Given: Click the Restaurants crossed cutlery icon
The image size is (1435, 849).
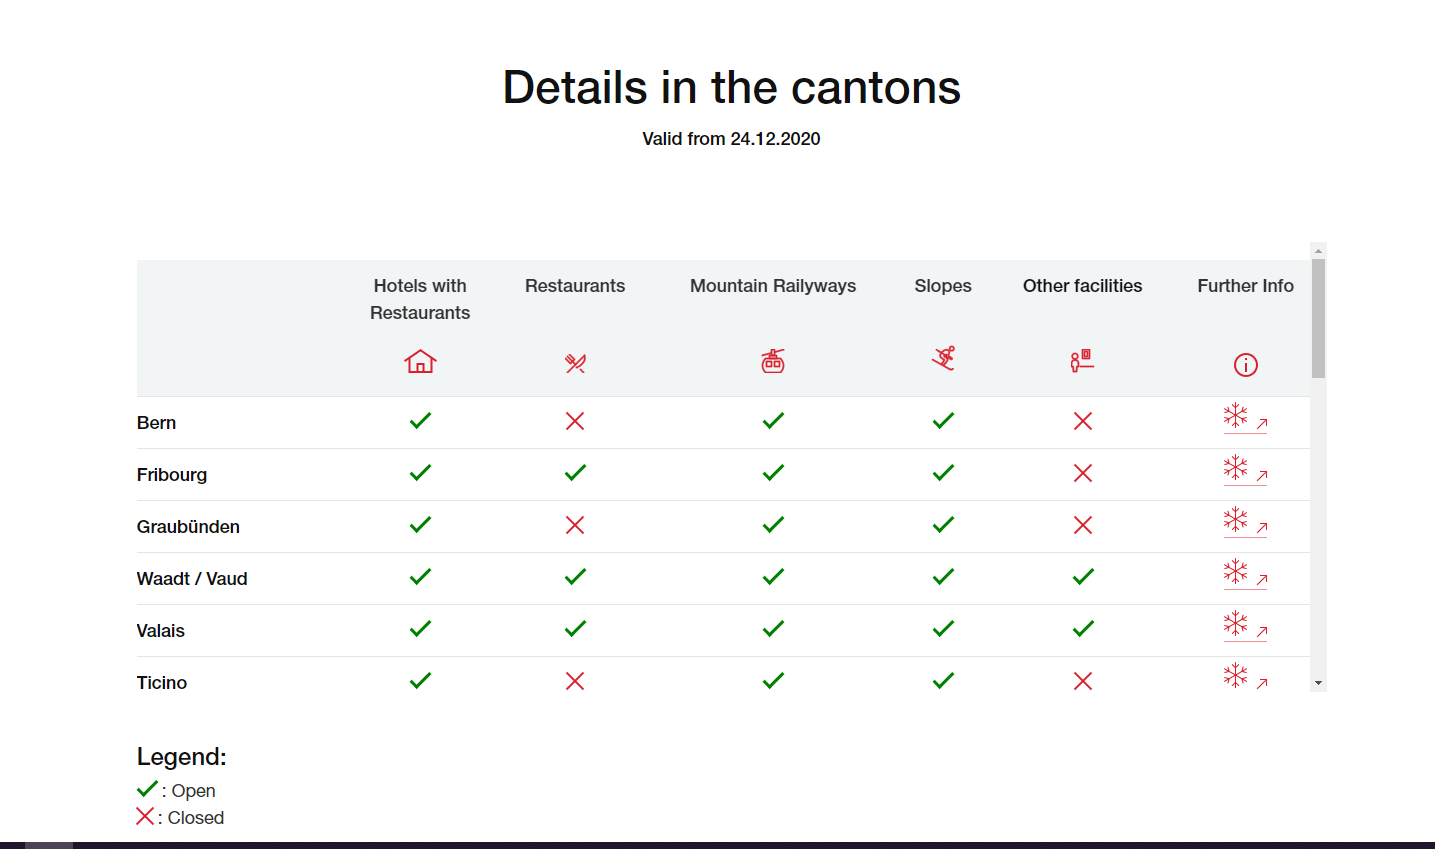Looking at the screenshot, I should [x=575, y=363].
